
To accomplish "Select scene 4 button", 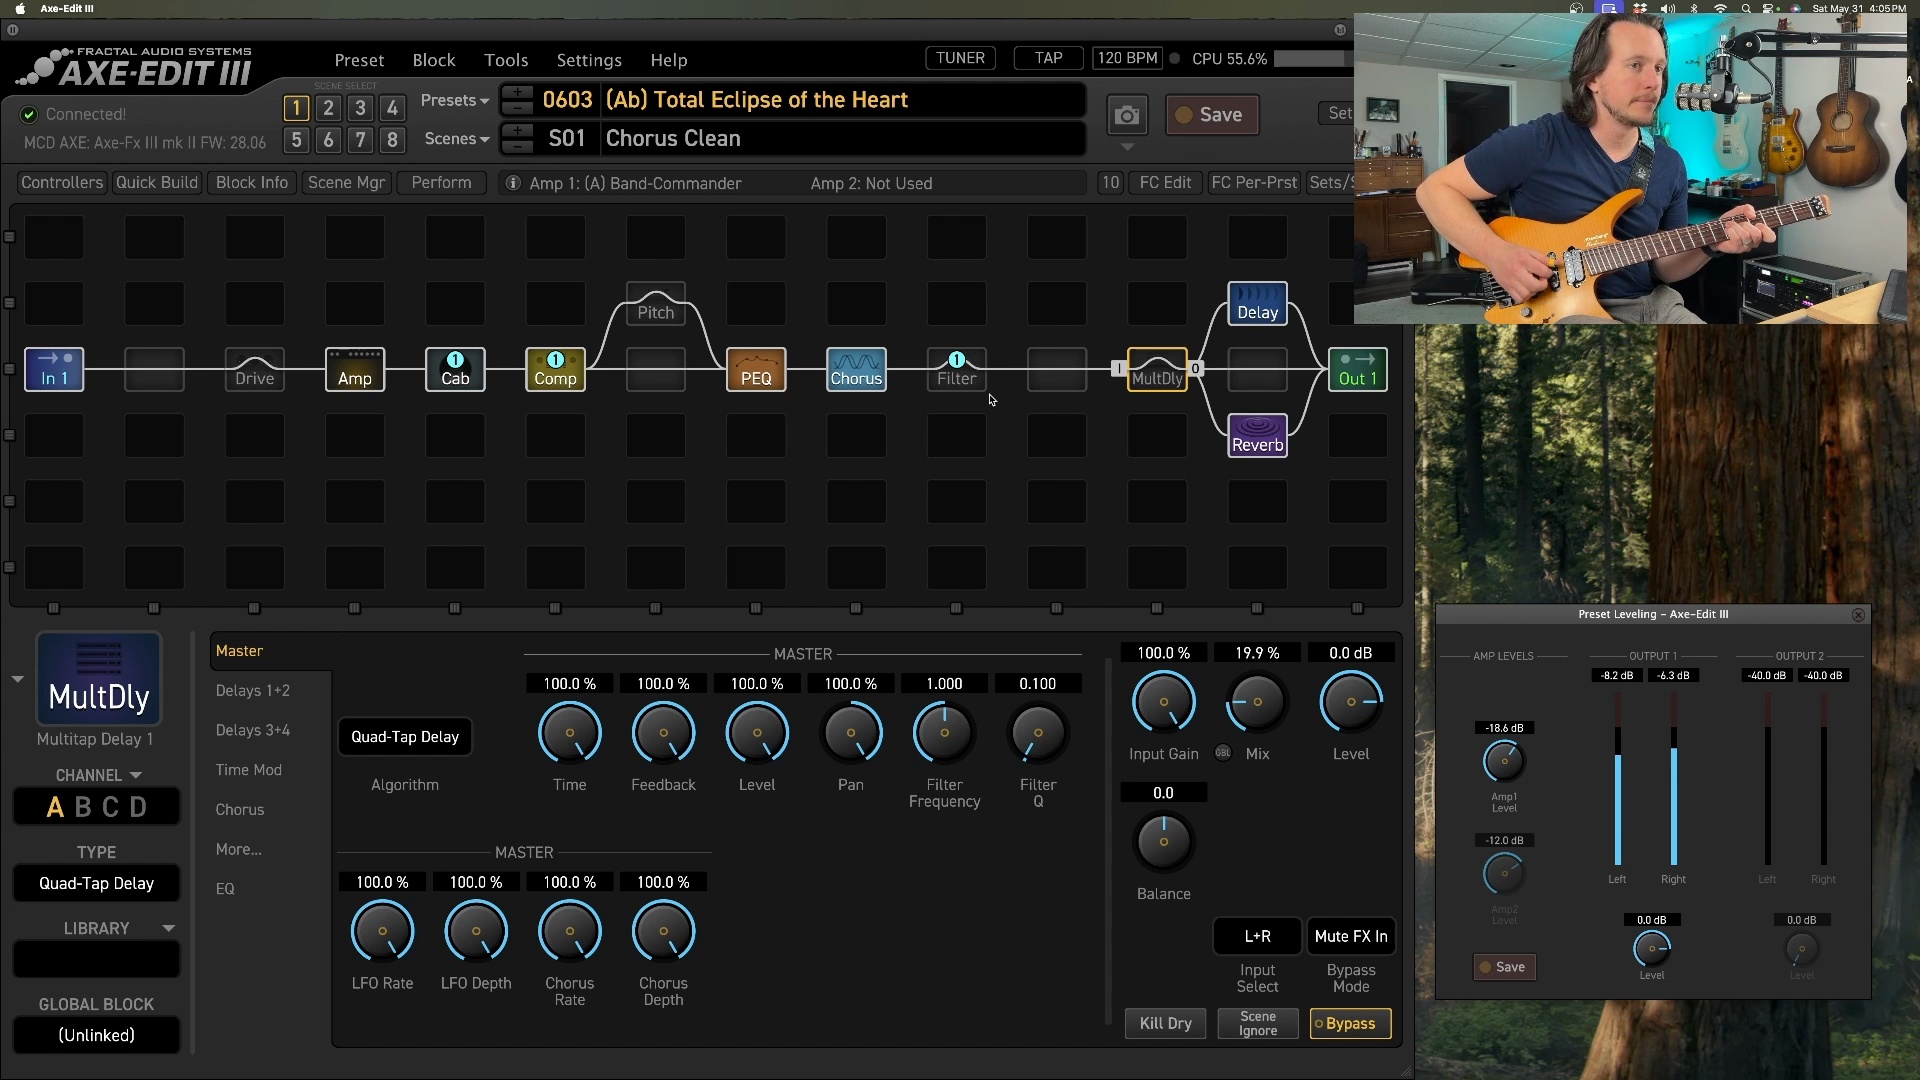I will pos(392,108).
